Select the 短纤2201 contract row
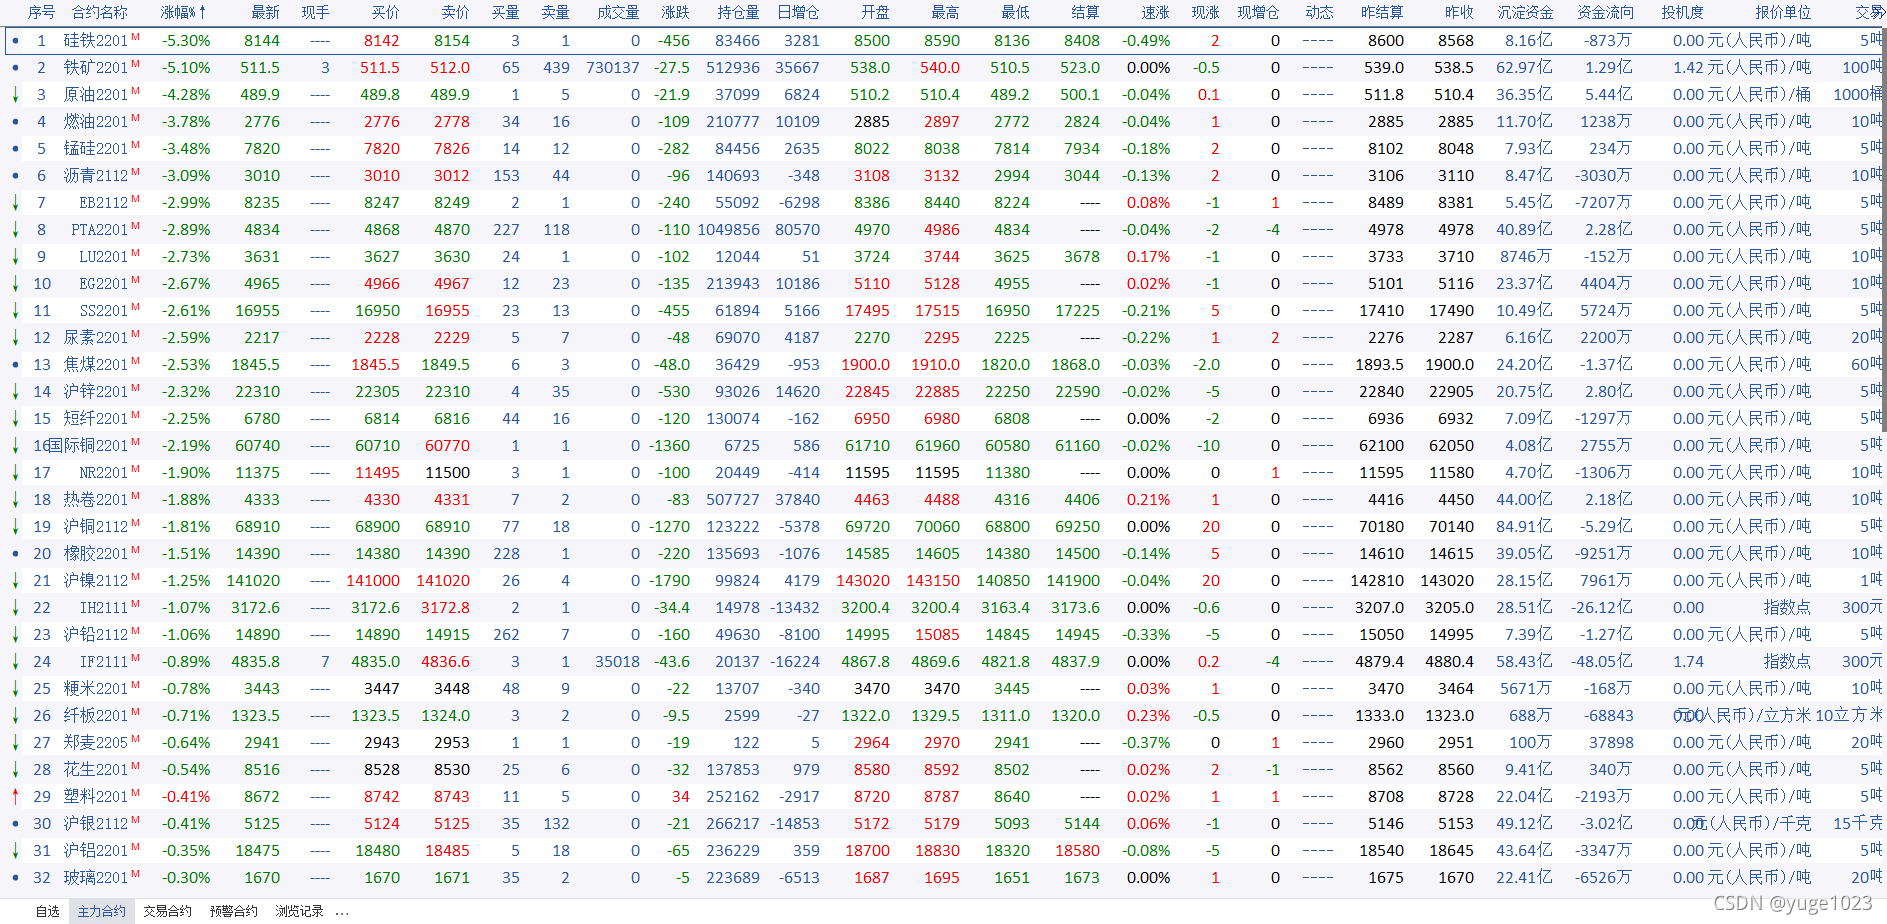This screenshot has width=1887, height=924. pyautogui.click(x=943, y=419)
